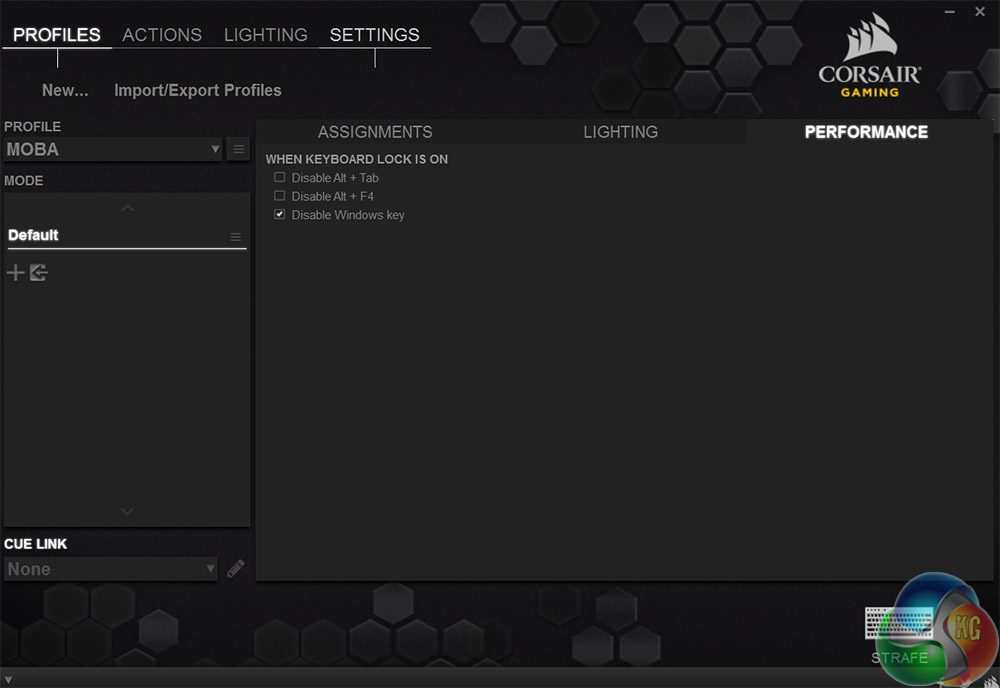Click the Corsair Gaming logo
The height and width of the screenshot is (688, 1000).
click(870, 56)
